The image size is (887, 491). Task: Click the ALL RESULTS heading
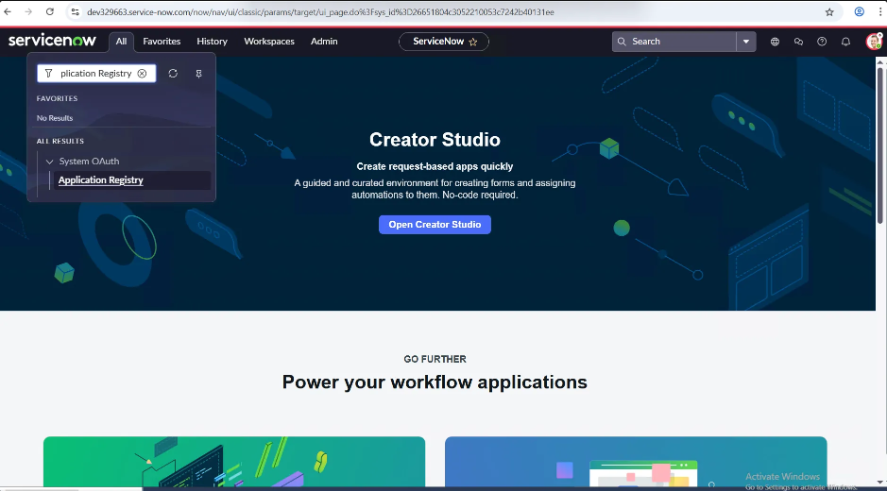pos(60,141)
